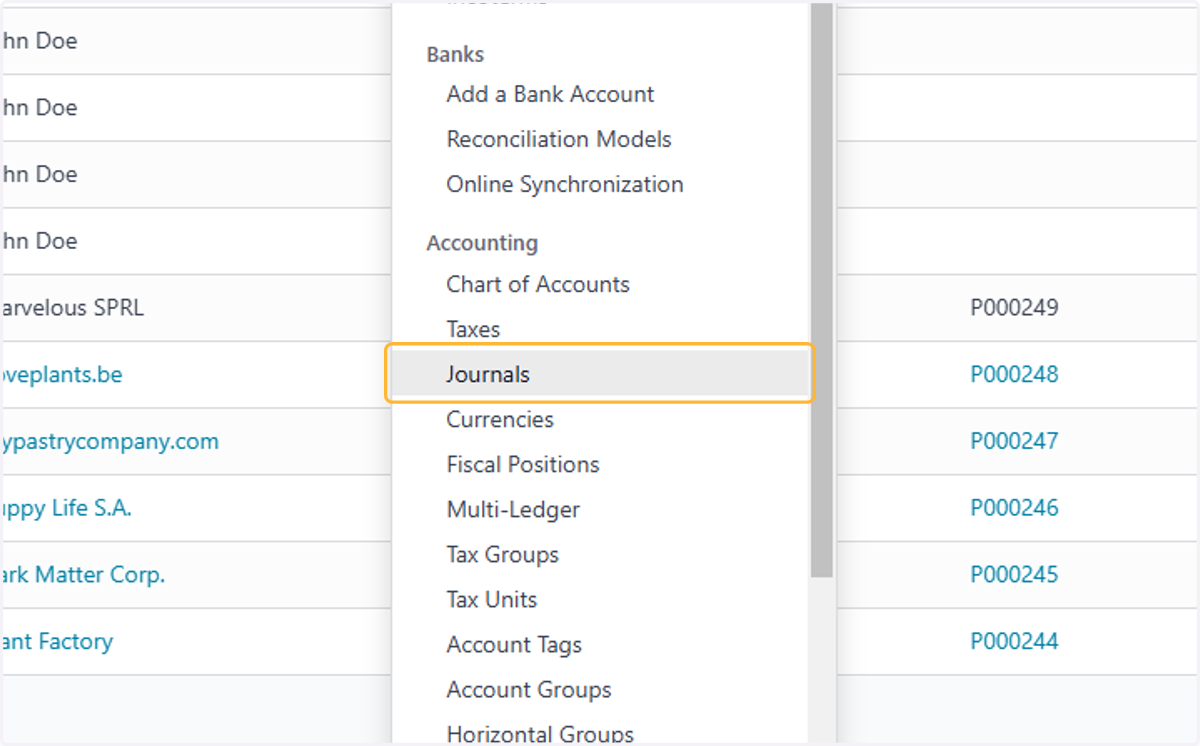Select Horizontal Groups menu entry
Image resolution: width=1200 pixels, height=746 pixels.
pos(540,734)
